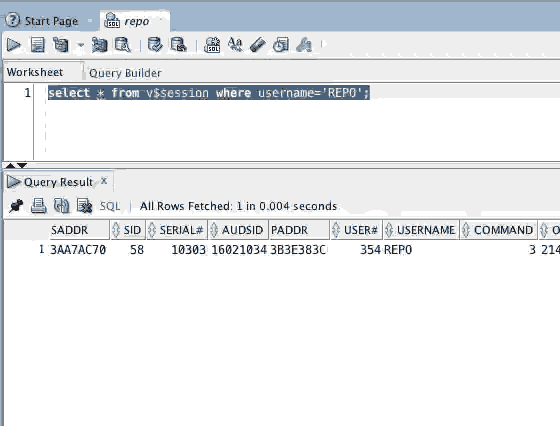The height and width of the screenshot is (426, 560).
Task: Close the Query Result tab
Action: click(x=104, y=181)
